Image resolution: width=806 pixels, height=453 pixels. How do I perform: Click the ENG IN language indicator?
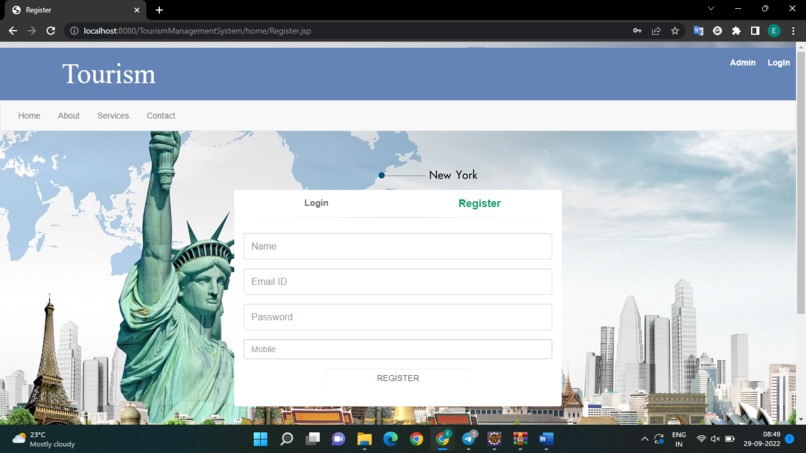tap(679, 439)
